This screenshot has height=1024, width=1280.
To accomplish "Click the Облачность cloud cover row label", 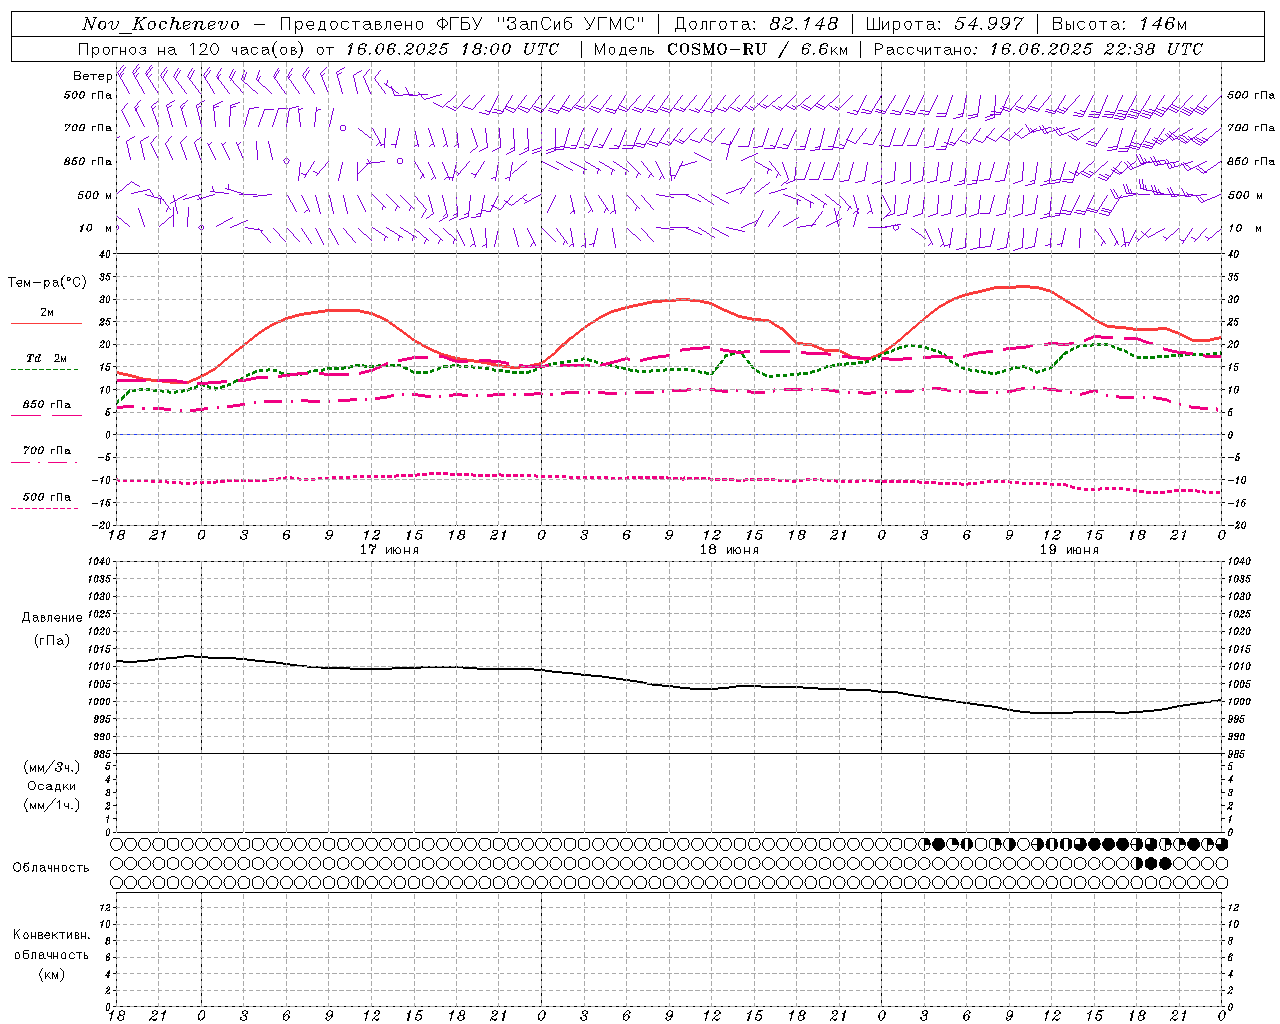I will [51, 867].
